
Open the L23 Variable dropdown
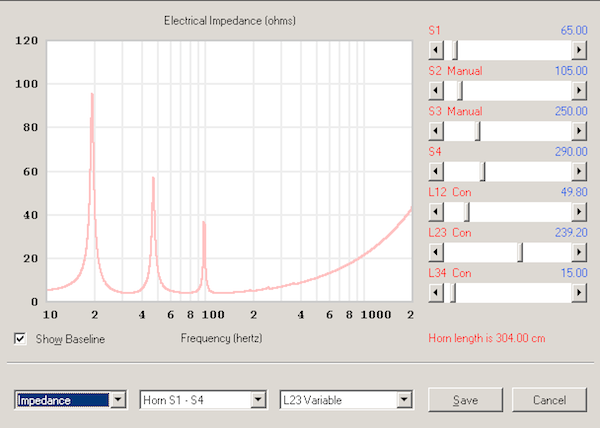coord(404,400)
